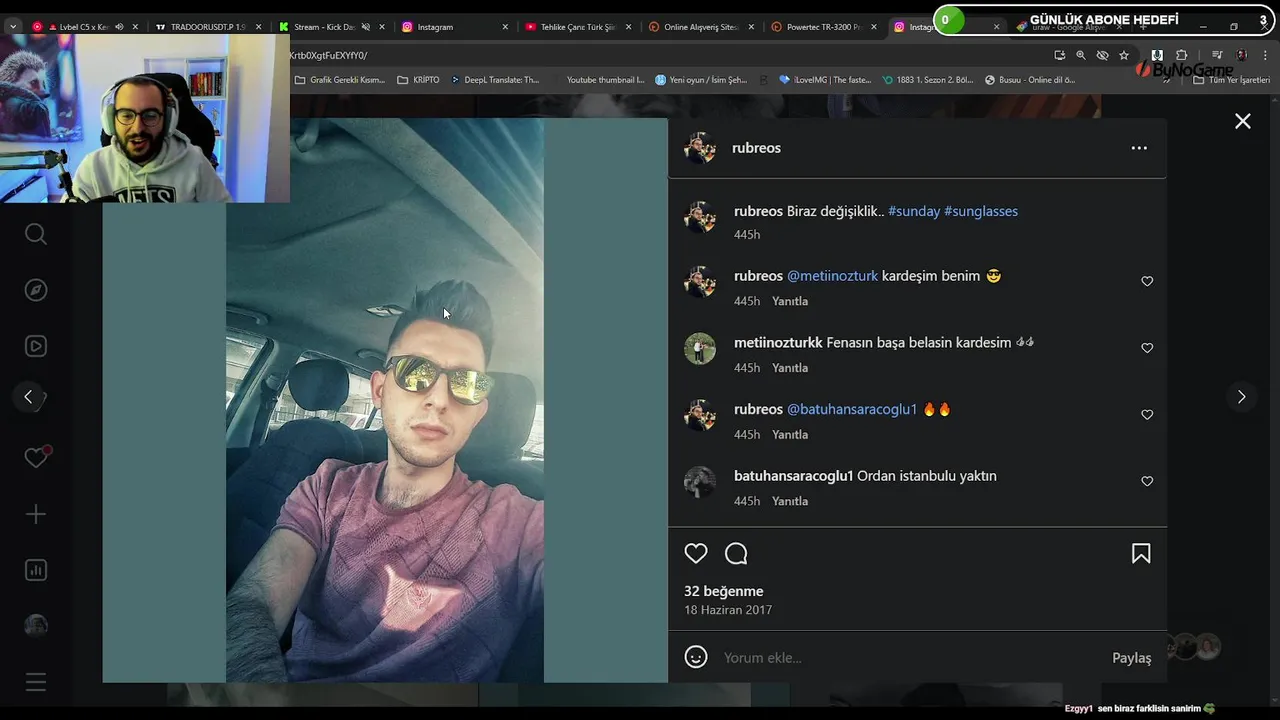The width and height of the screenshot is (1280, 720).
Task: Open the Reels icon in the sidebar
Action: [x=36, y=346]
